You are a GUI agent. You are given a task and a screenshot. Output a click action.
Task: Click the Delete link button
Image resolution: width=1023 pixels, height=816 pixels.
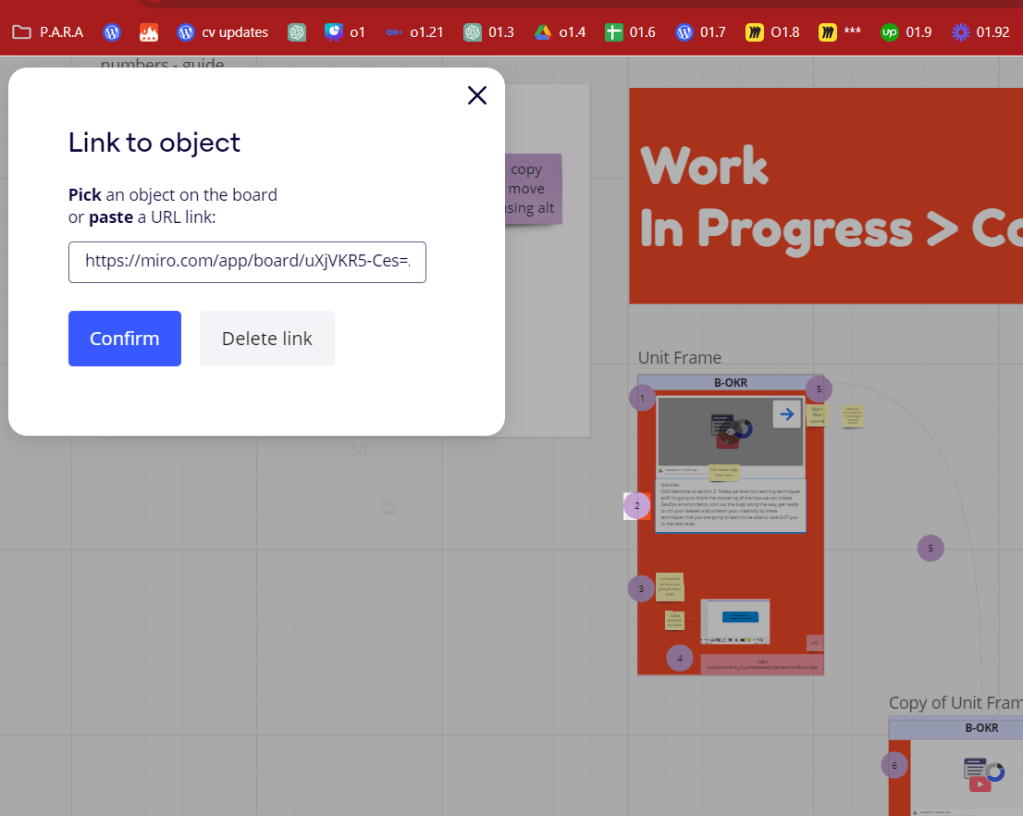tap(267, 339)
